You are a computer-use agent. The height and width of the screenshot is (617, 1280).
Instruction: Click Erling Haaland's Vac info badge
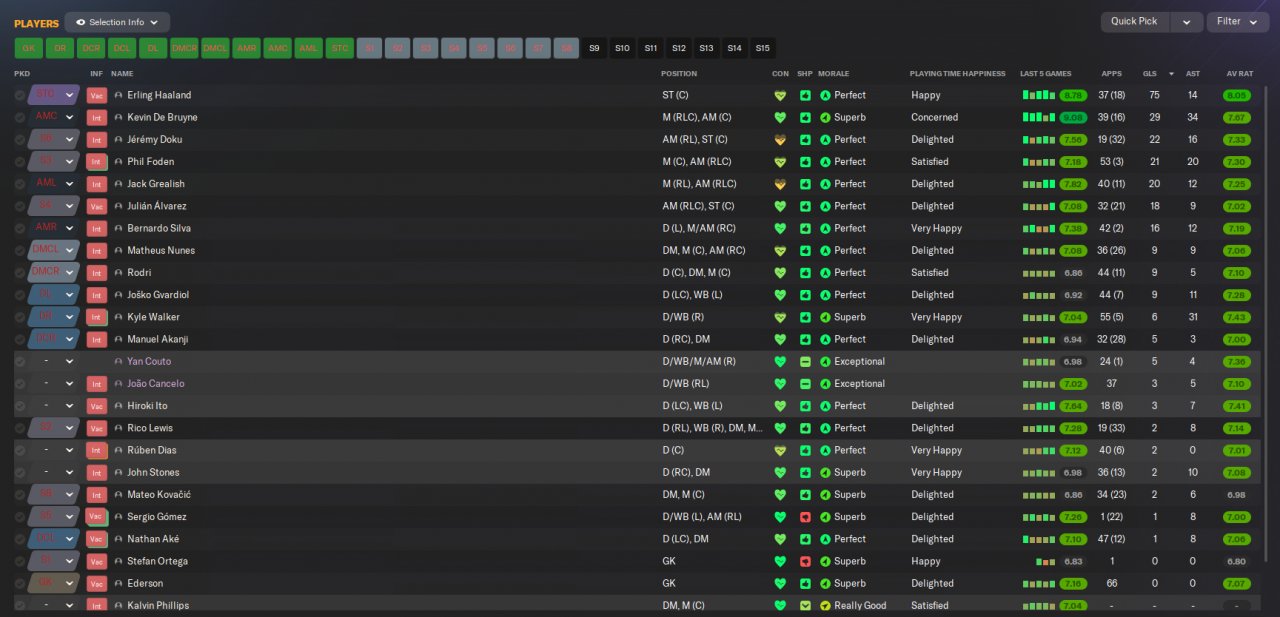(97, 95)
